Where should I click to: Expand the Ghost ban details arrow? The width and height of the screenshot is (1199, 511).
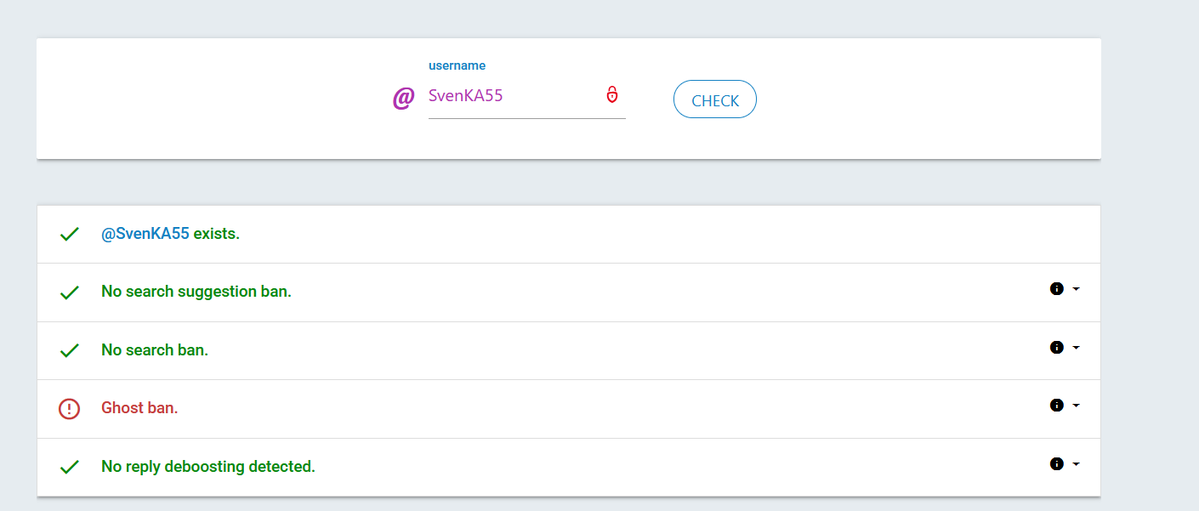[x=1076, y=405]
